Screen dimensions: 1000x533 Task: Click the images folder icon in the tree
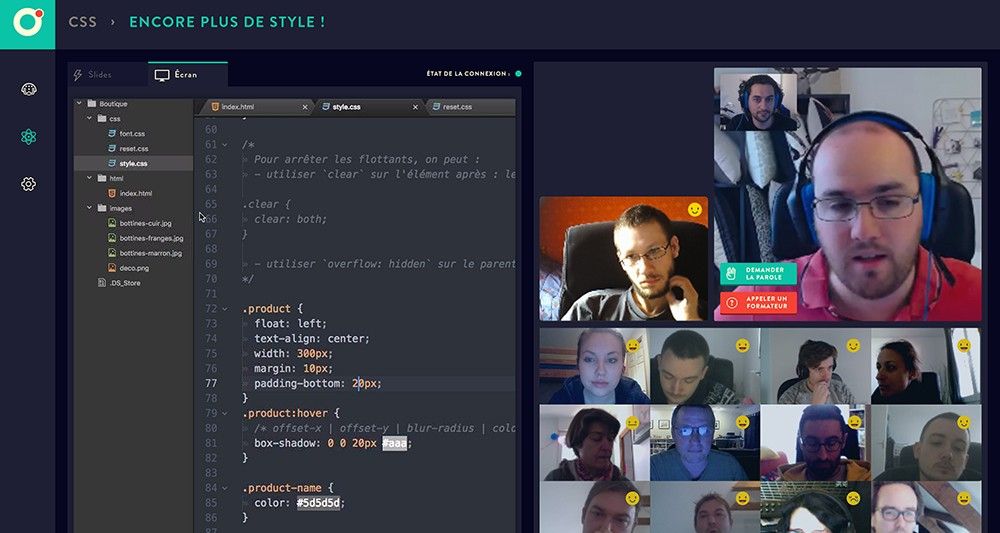click(x=102, y=208)
